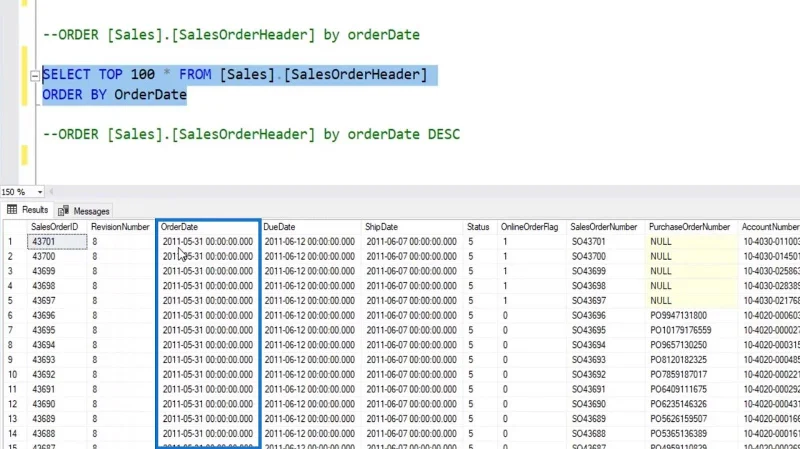800x449 pixels.
Task: Select row header number 7
Action: (14, 330)
